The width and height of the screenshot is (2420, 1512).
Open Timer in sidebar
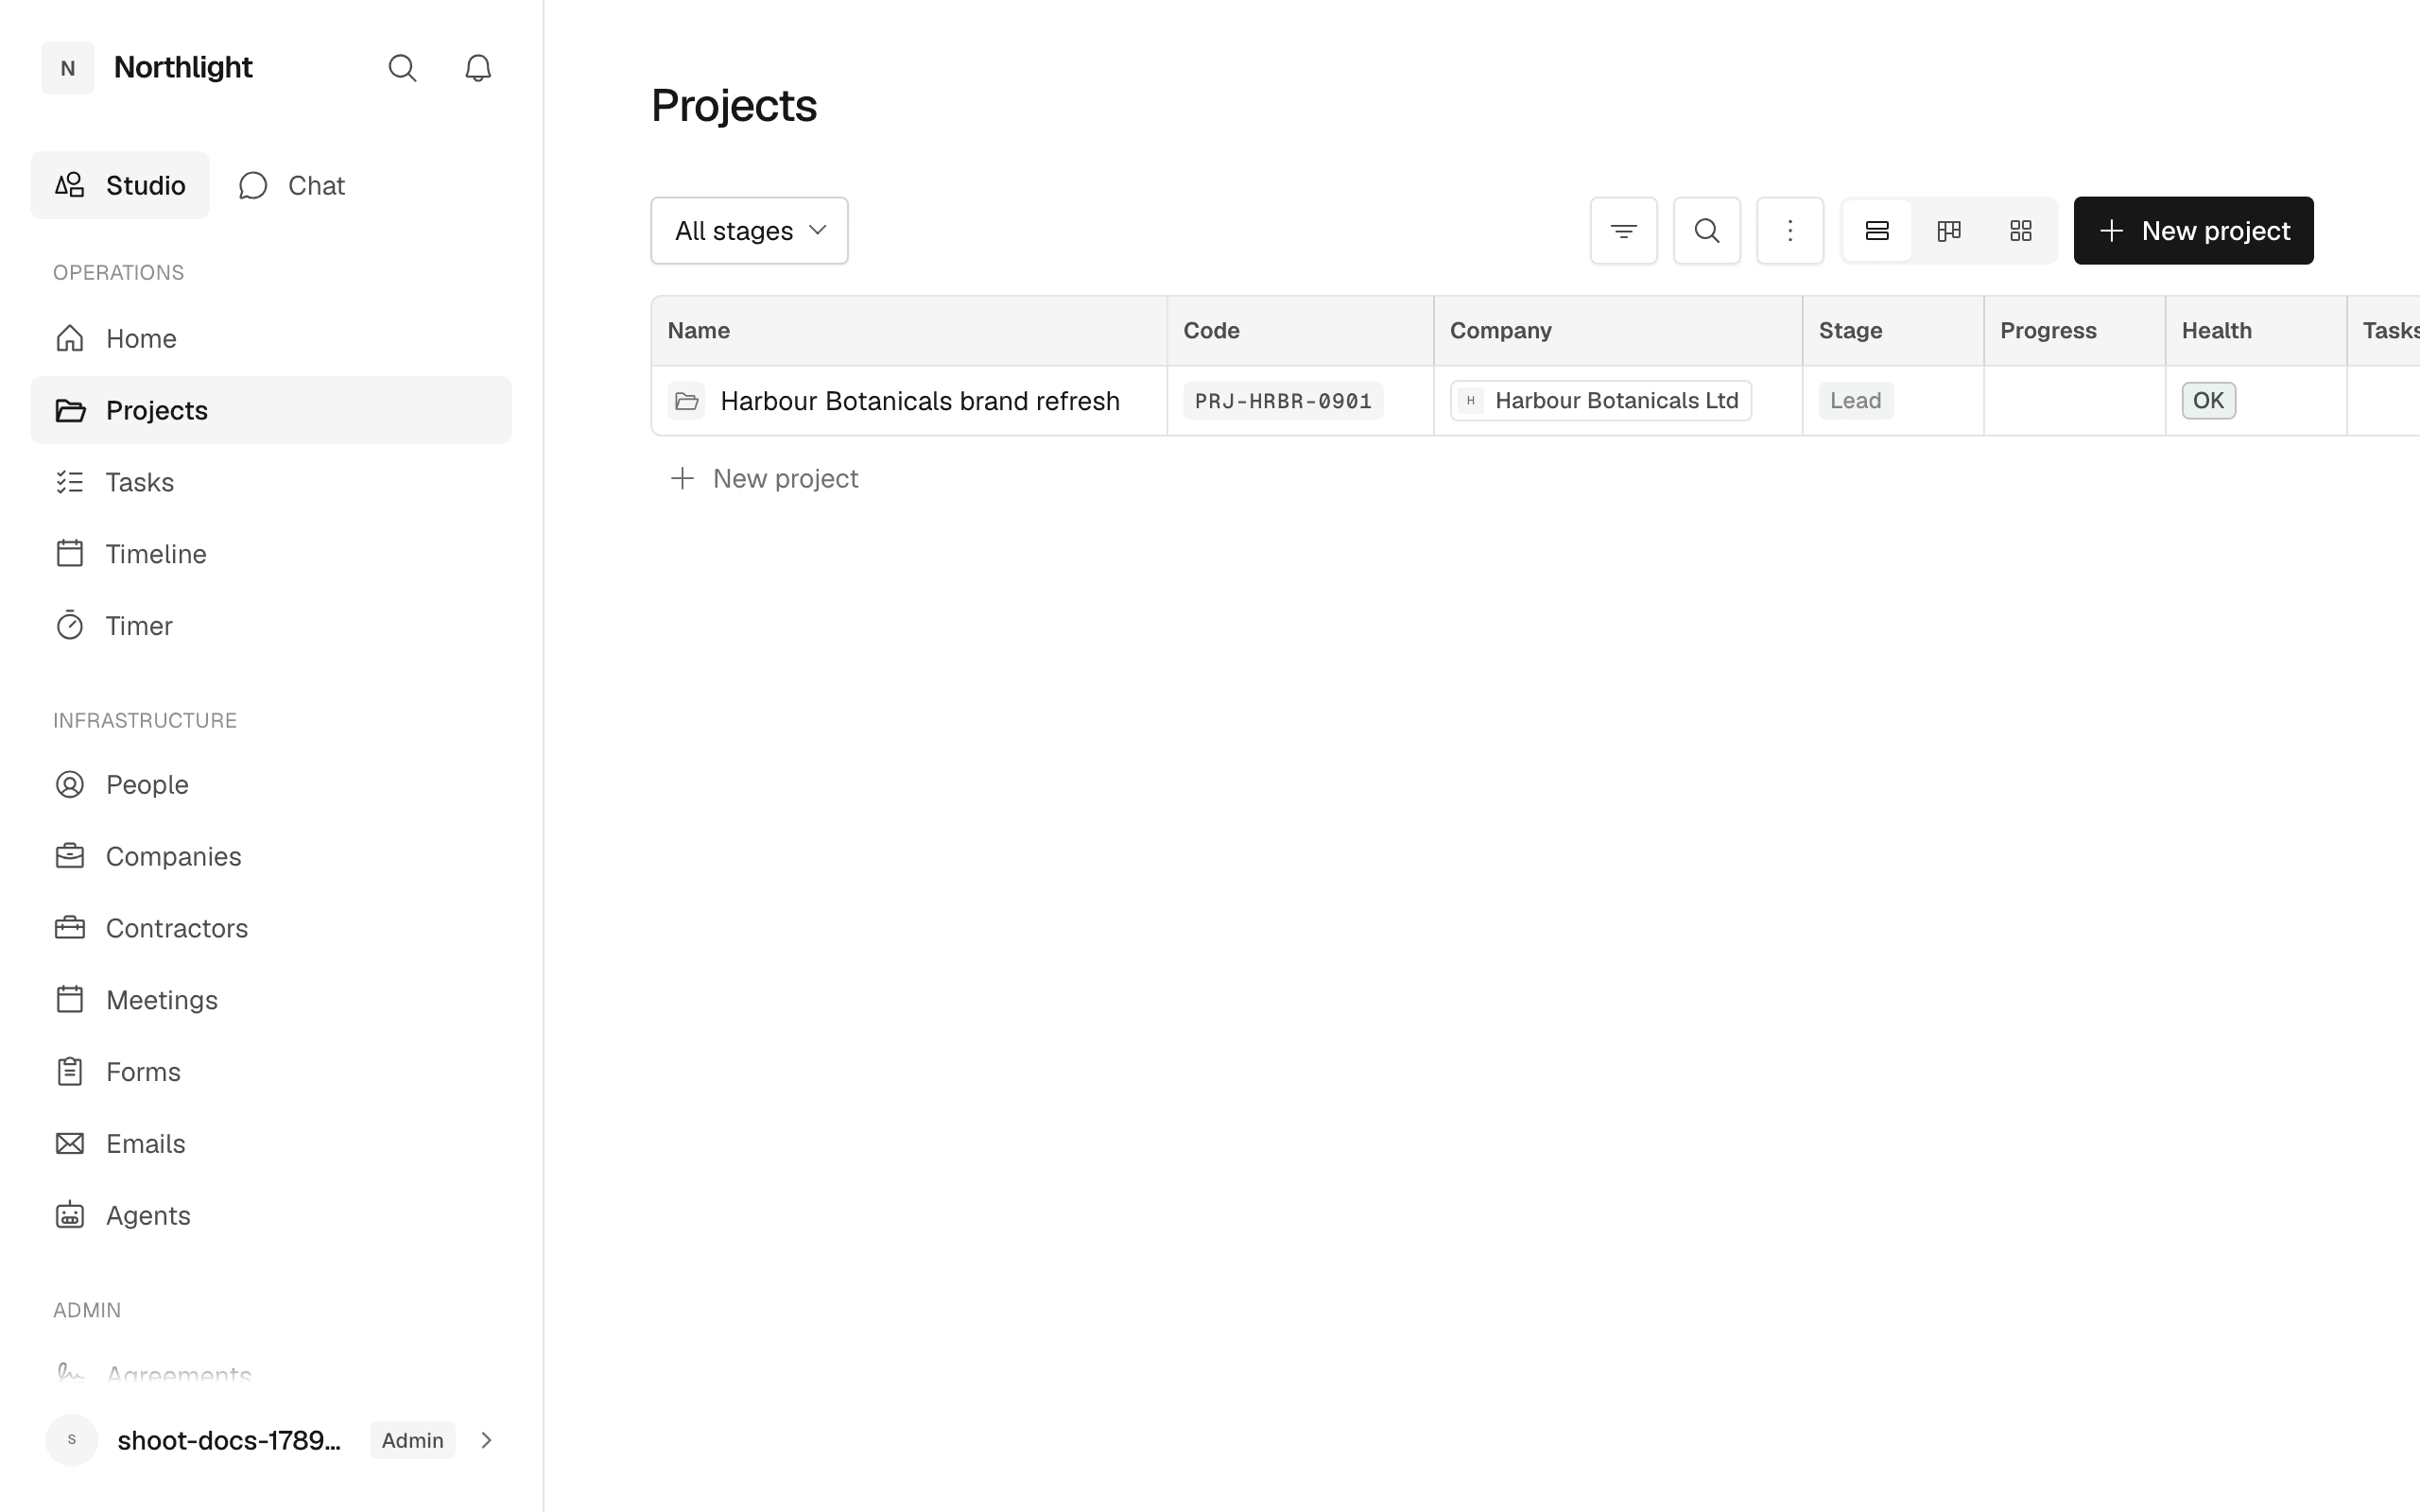pos(271,626)
